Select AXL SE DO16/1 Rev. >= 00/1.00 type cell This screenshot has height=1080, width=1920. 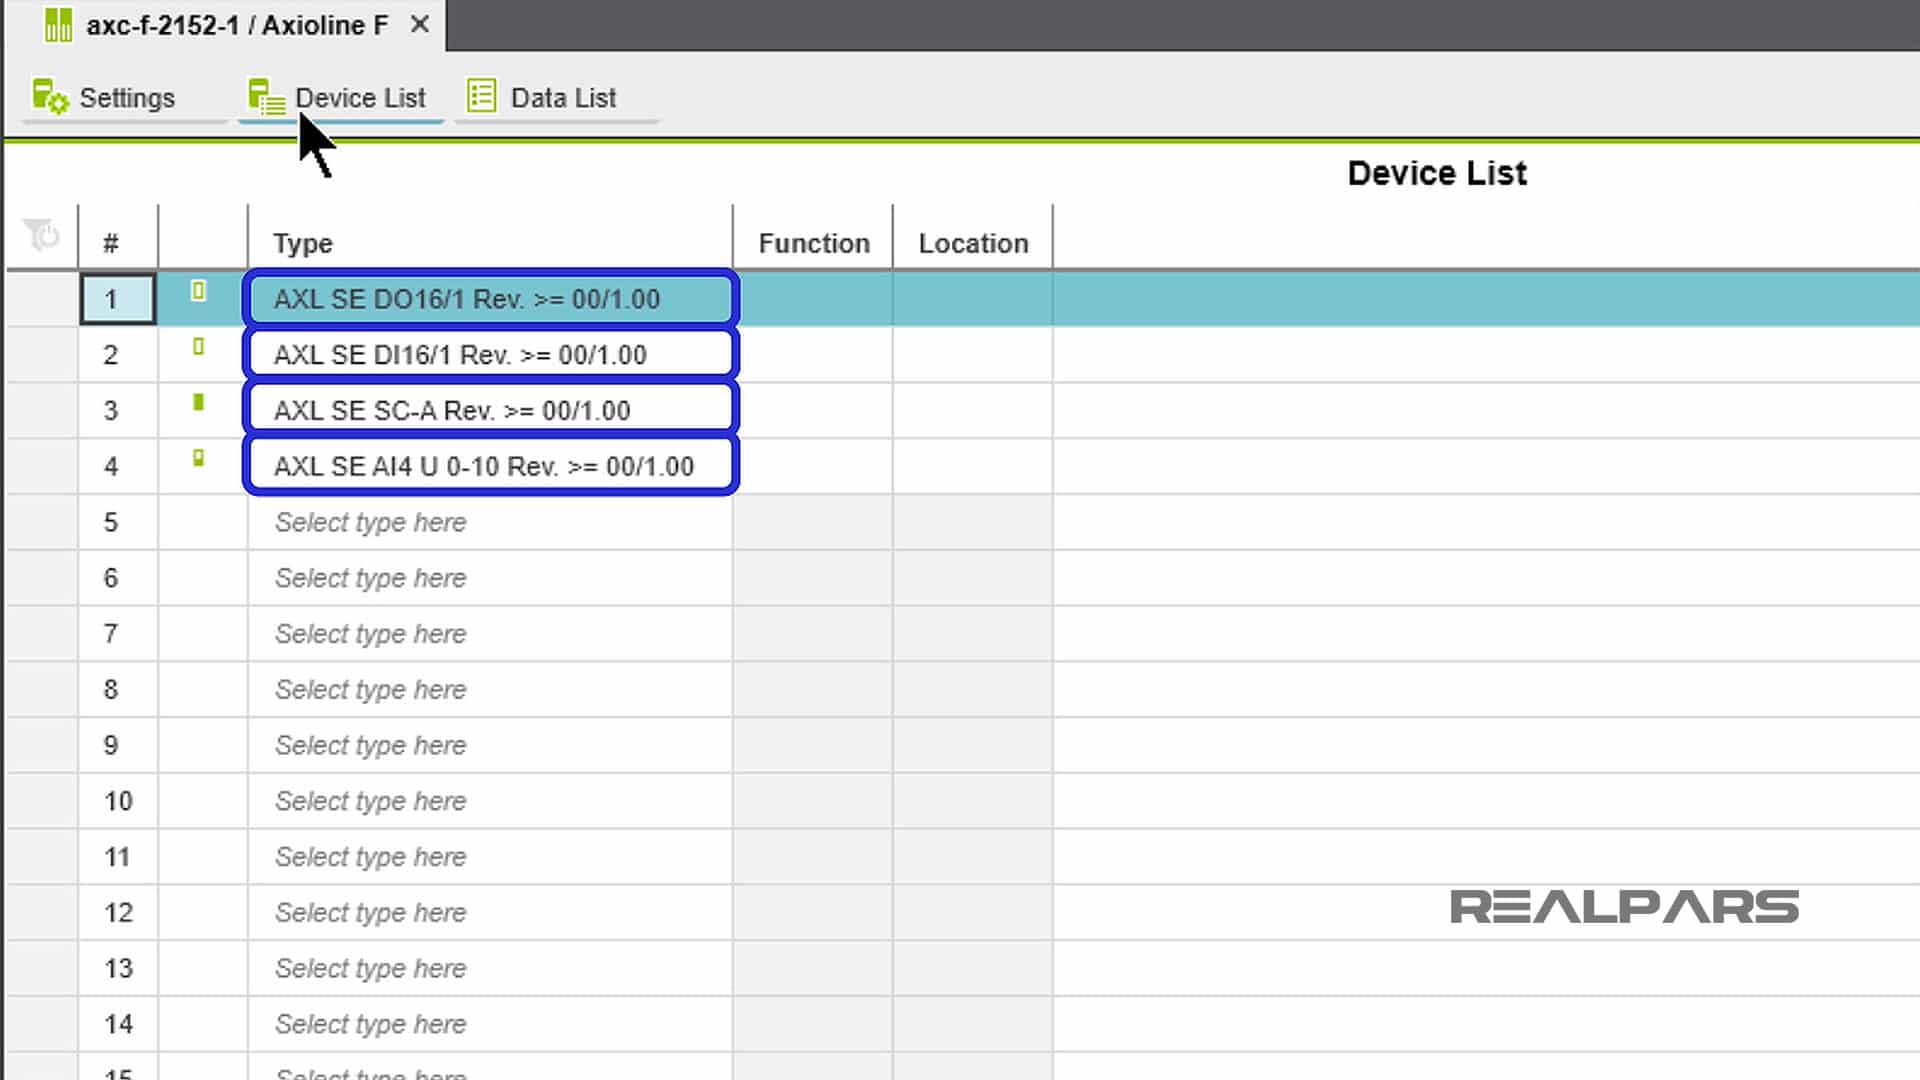pyautogui.click(x=491, y=299)
